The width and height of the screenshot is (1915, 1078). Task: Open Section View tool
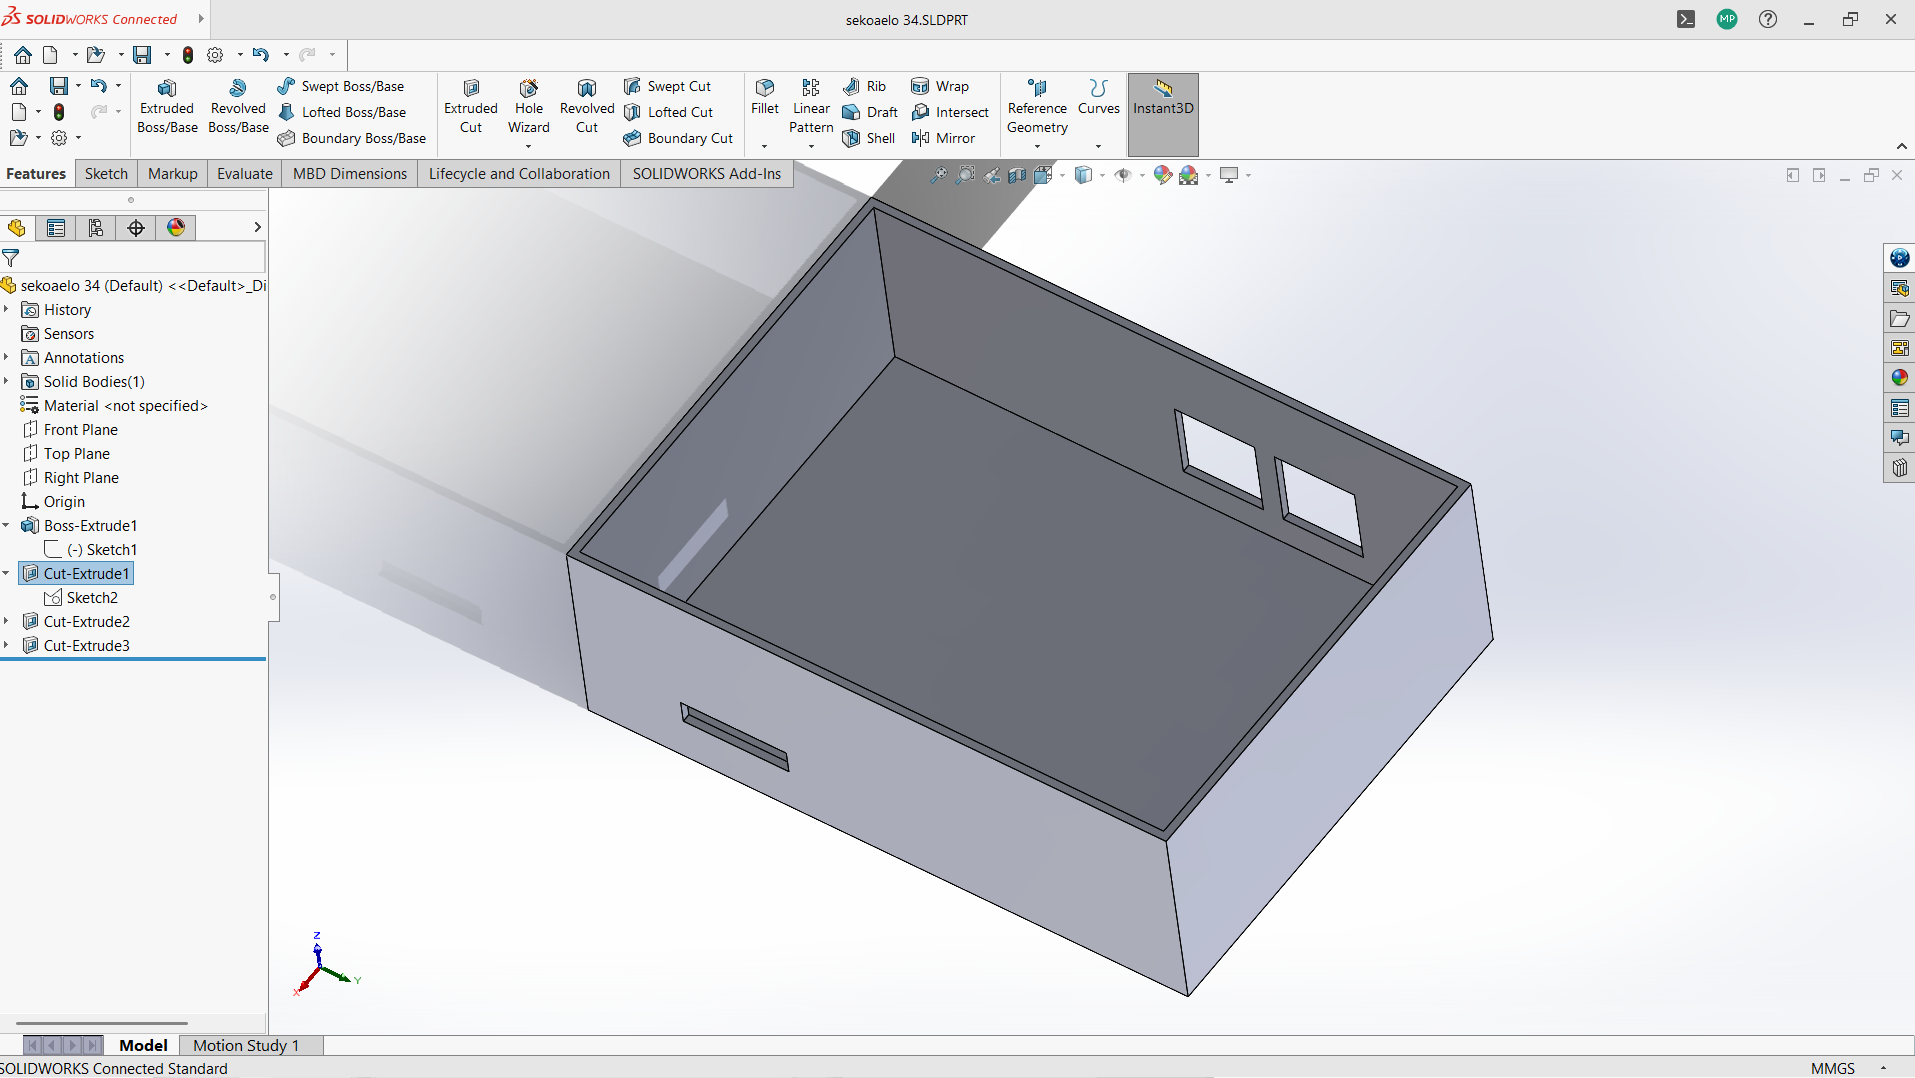point(1017,175)
